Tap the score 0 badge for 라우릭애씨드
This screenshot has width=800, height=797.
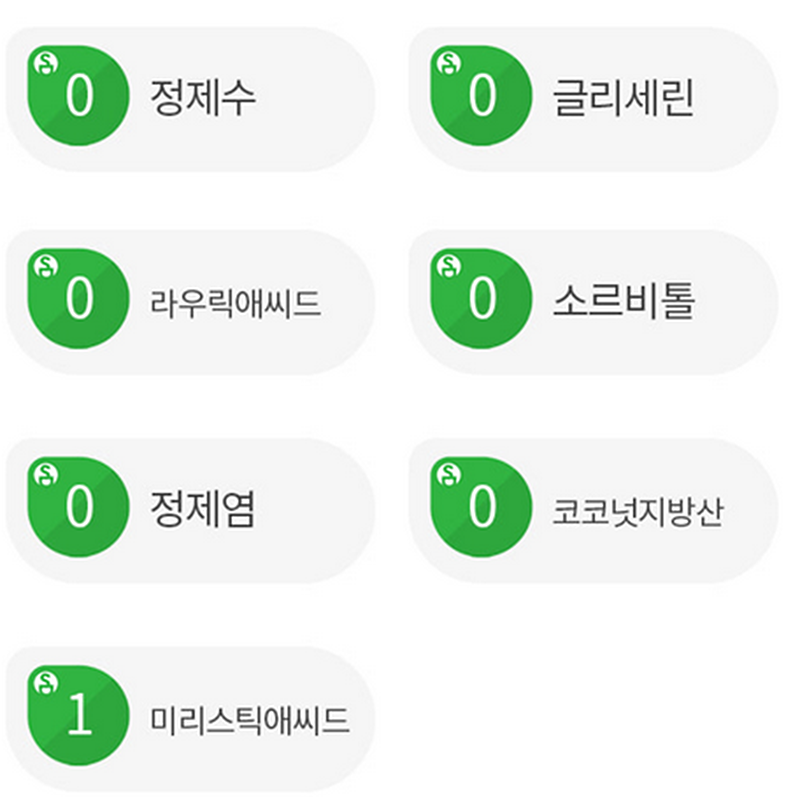[79, 299]
